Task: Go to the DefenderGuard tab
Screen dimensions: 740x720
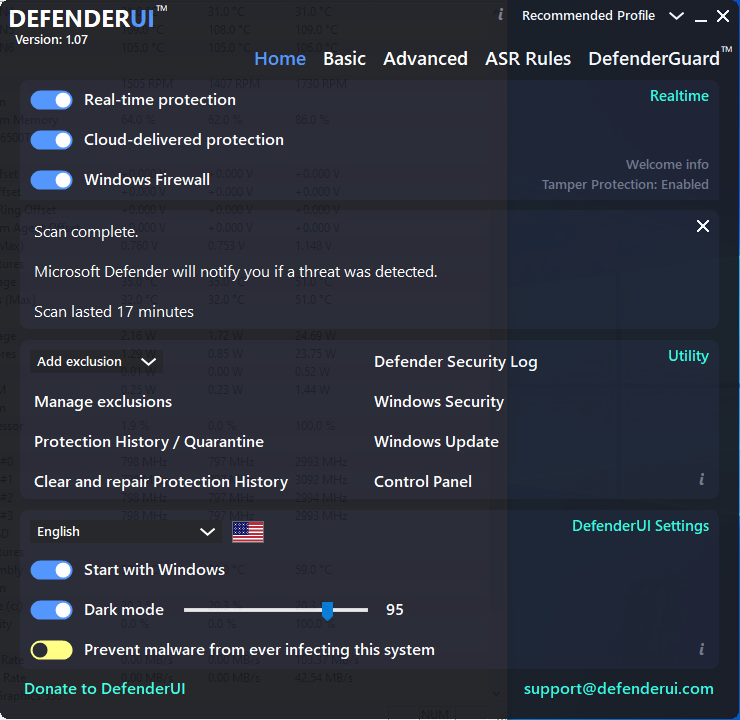Action: (659, 58)
